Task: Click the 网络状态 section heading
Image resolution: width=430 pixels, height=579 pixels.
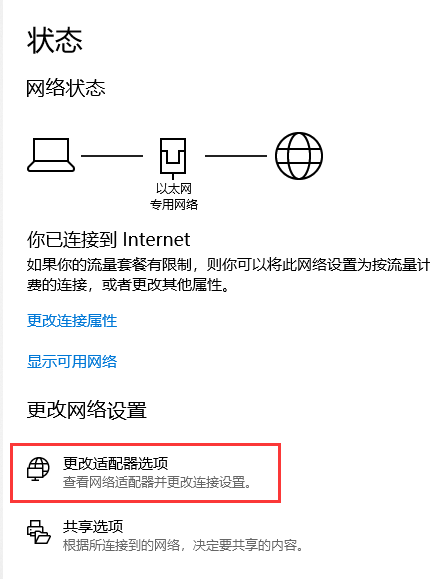Action: (x=66, y=88)
